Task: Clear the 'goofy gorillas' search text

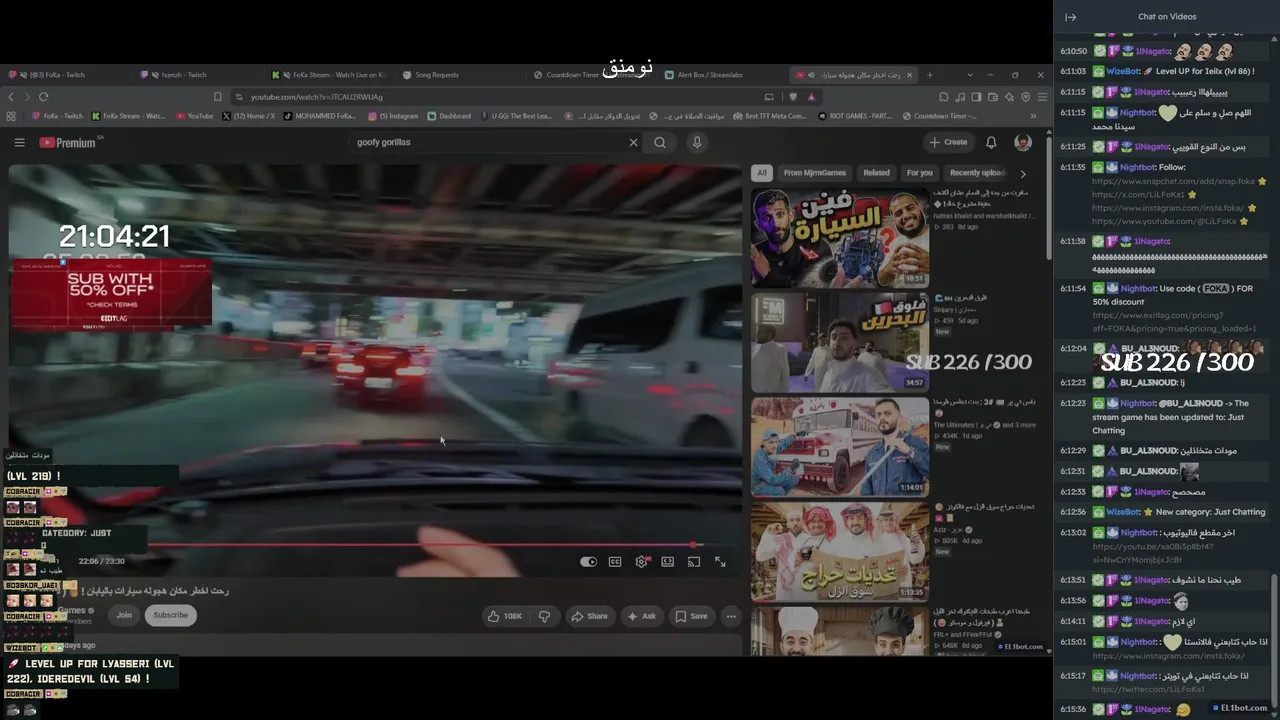Action: [x=633, y=142]
